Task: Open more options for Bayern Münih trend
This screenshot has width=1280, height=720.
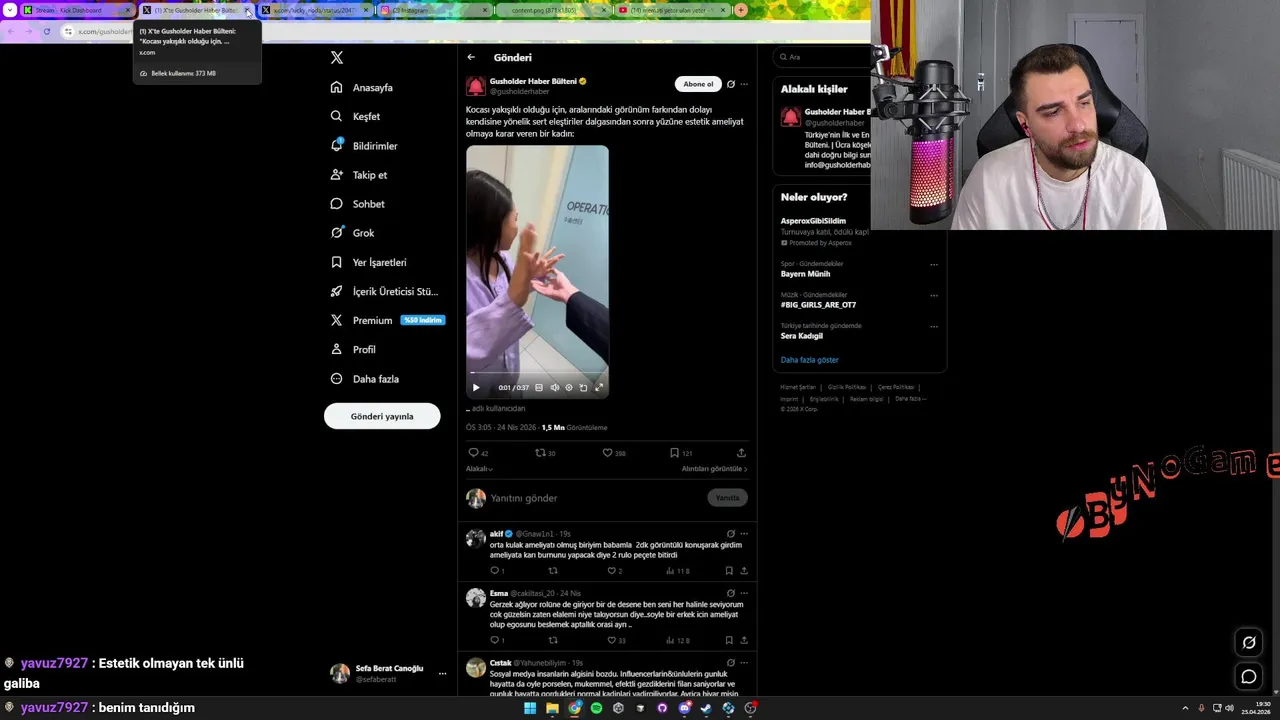Action: tap(934, 265)
